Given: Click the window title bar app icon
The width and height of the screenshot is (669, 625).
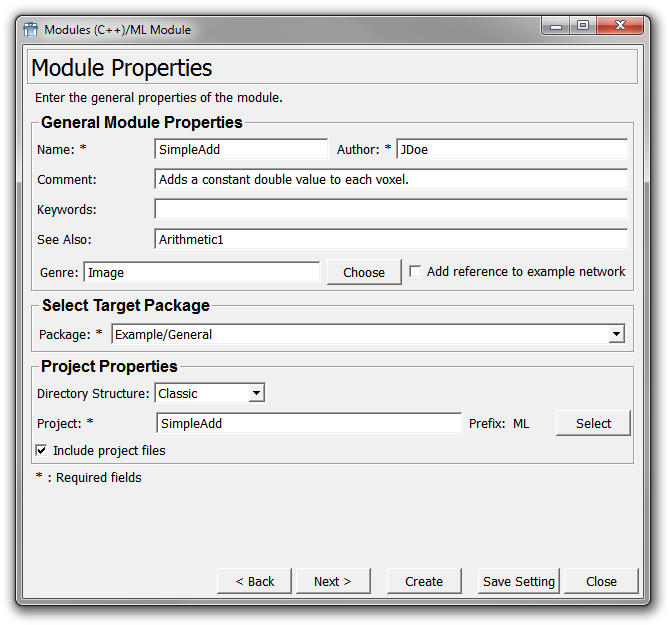Looking at the screenshot, I should (30, 29).
